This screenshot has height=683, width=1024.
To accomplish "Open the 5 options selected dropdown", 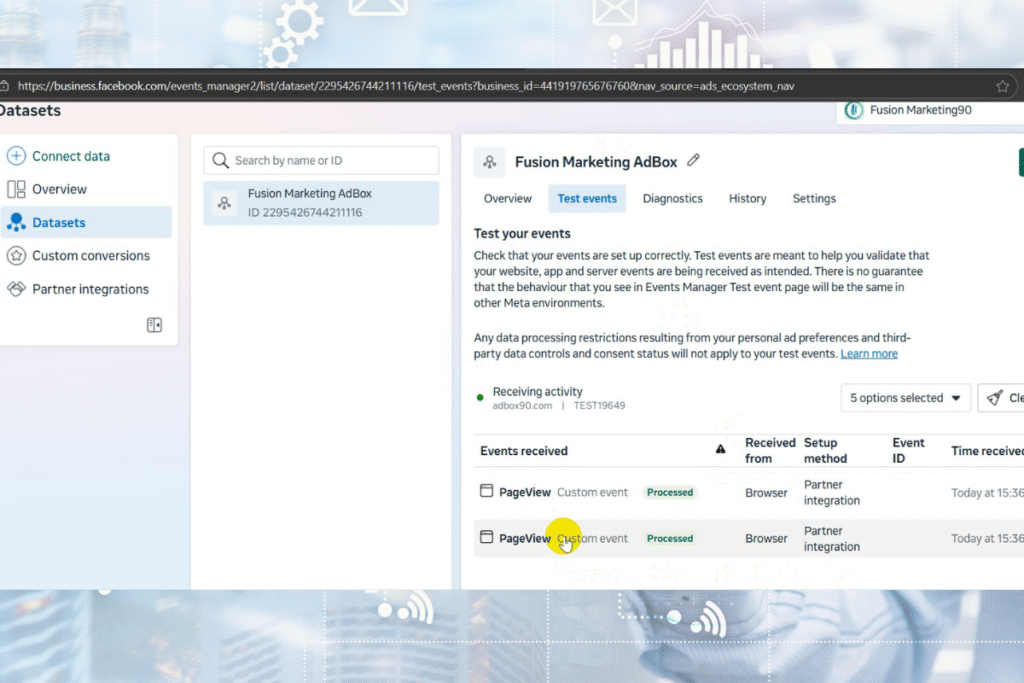I will [905, 397].
